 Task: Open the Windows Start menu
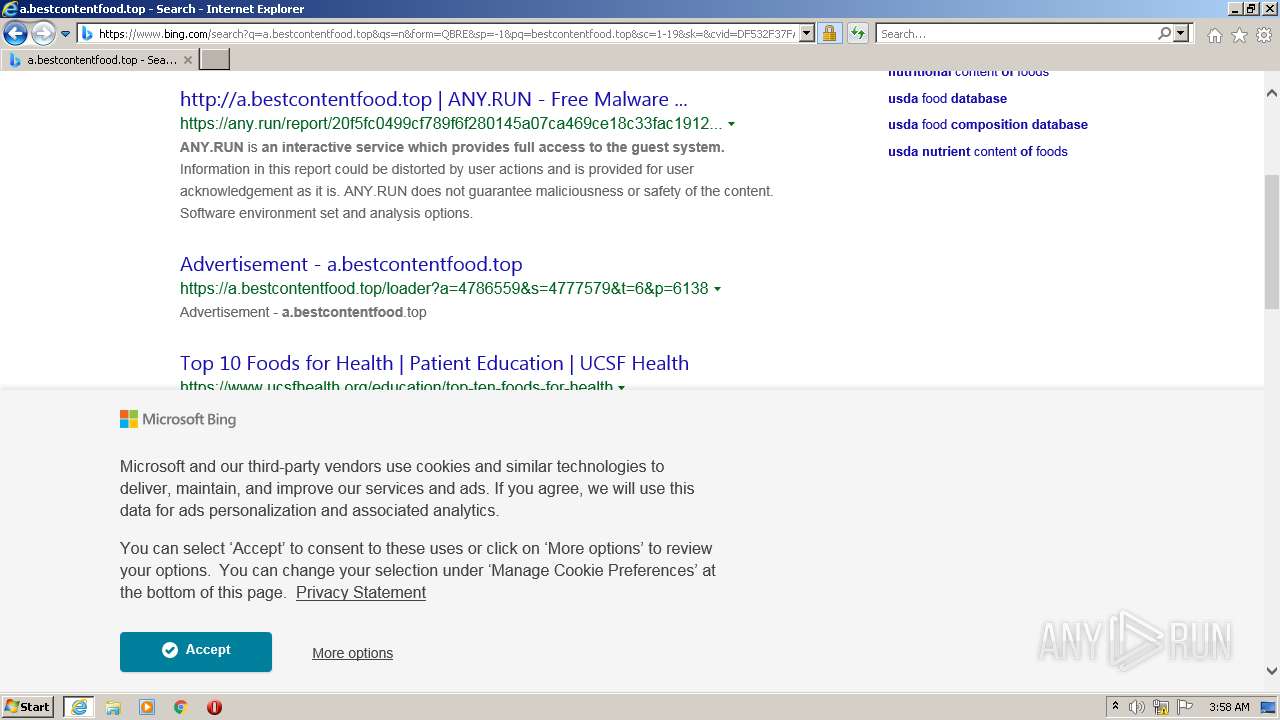point(28,707)
